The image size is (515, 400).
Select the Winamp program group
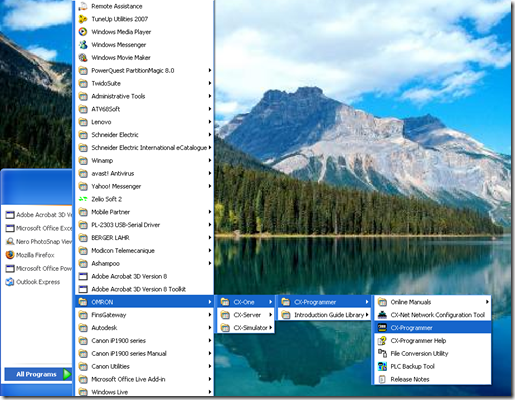[x=144, y=160]
